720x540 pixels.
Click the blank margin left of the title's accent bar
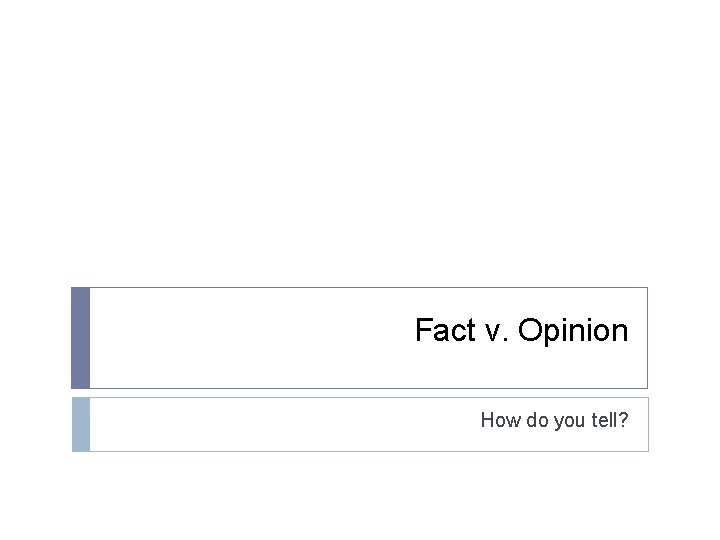35,338
